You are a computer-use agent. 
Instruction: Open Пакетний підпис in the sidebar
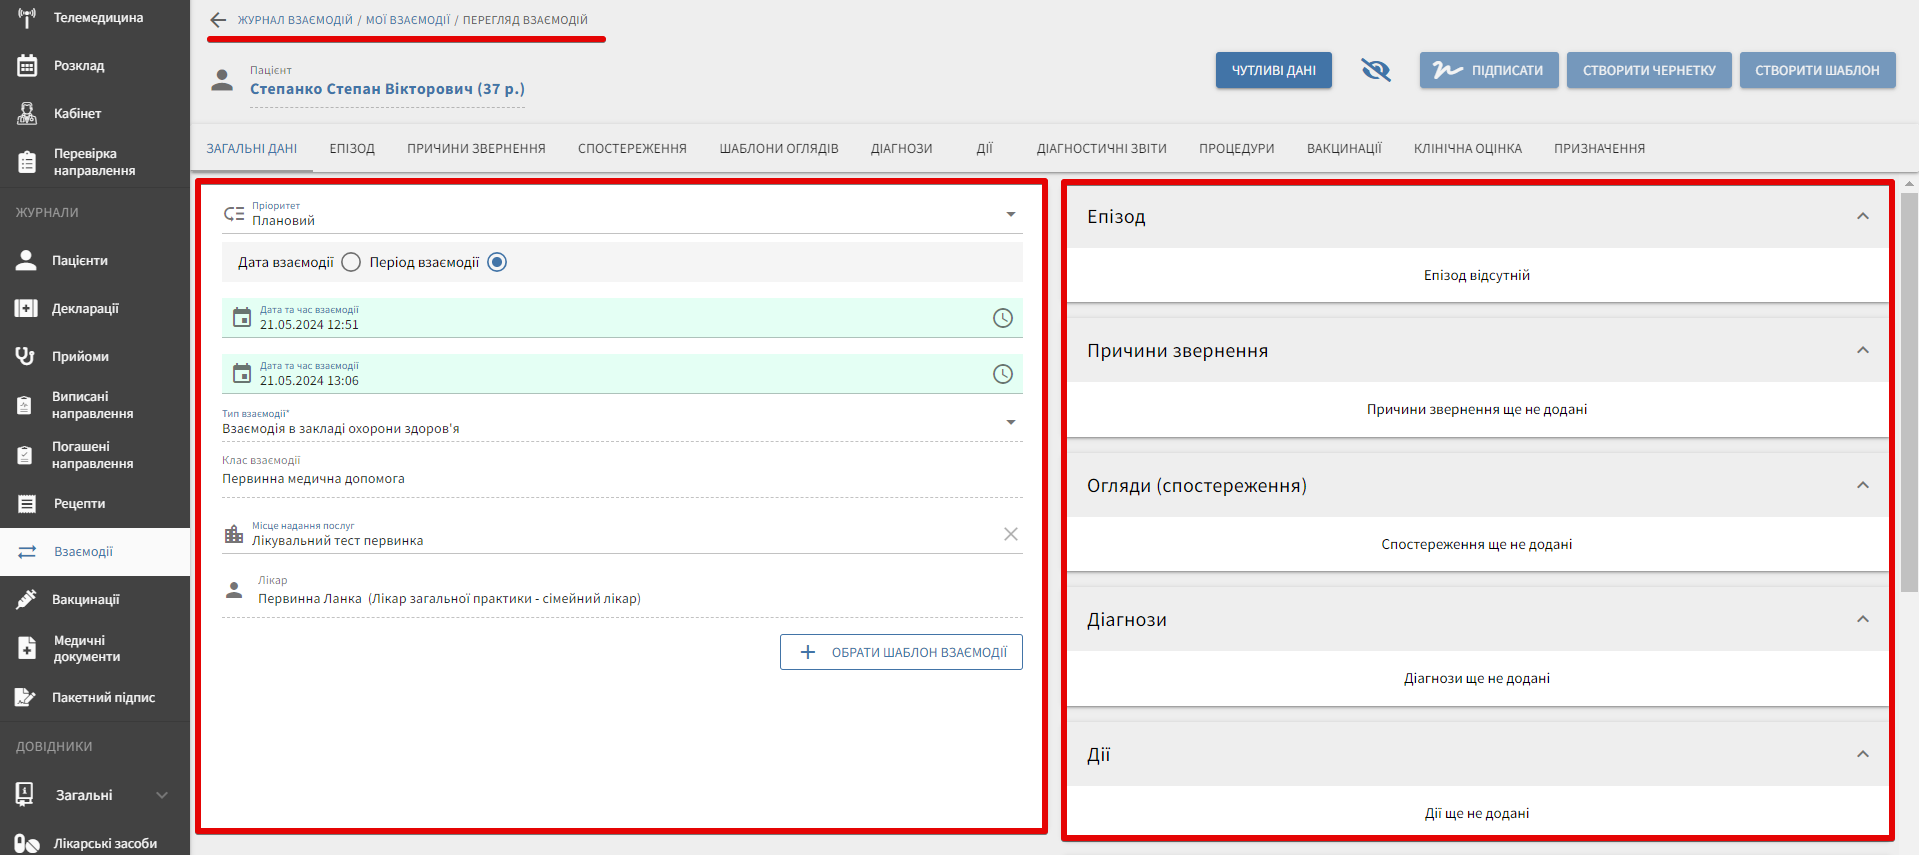pyautogui.click(x=102, y=698)
